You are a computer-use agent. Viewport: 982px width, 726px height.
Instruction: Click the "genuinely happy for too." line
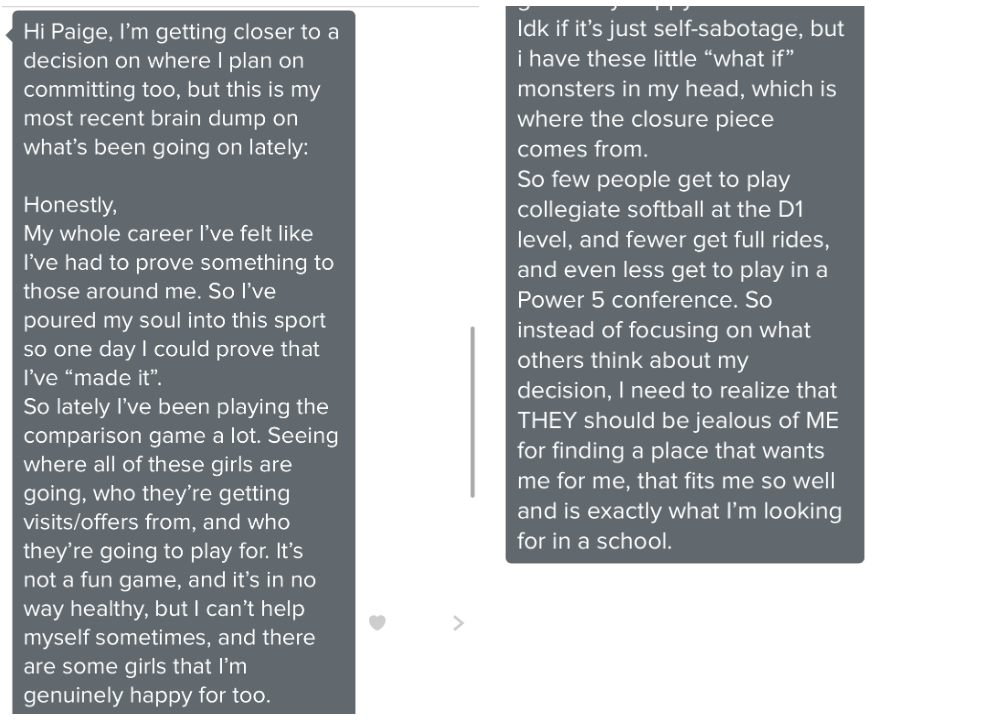tap(147, 695)
